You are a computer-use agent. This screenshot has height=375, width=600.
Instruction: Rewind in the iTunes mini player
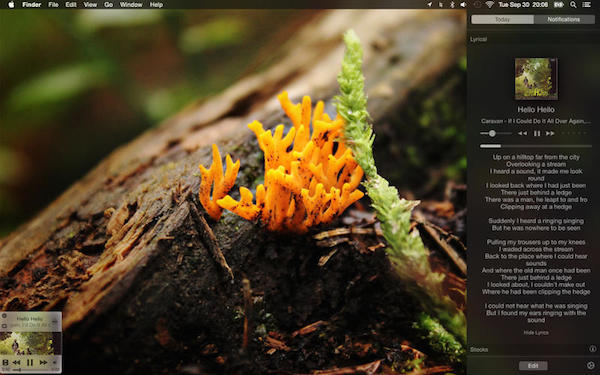(x=16, y=362)
